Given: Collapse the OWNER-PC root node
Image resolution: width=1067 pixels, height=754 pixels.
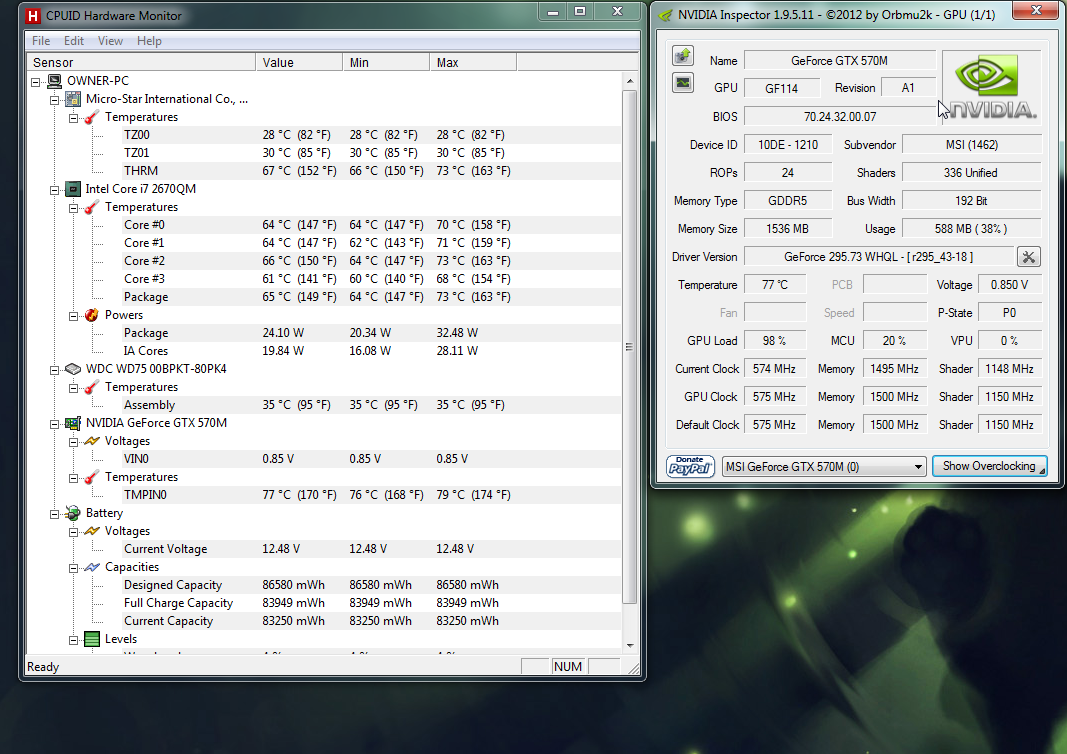Looking at the screenshot, I should pyautogui.click(x=35, y=82).
